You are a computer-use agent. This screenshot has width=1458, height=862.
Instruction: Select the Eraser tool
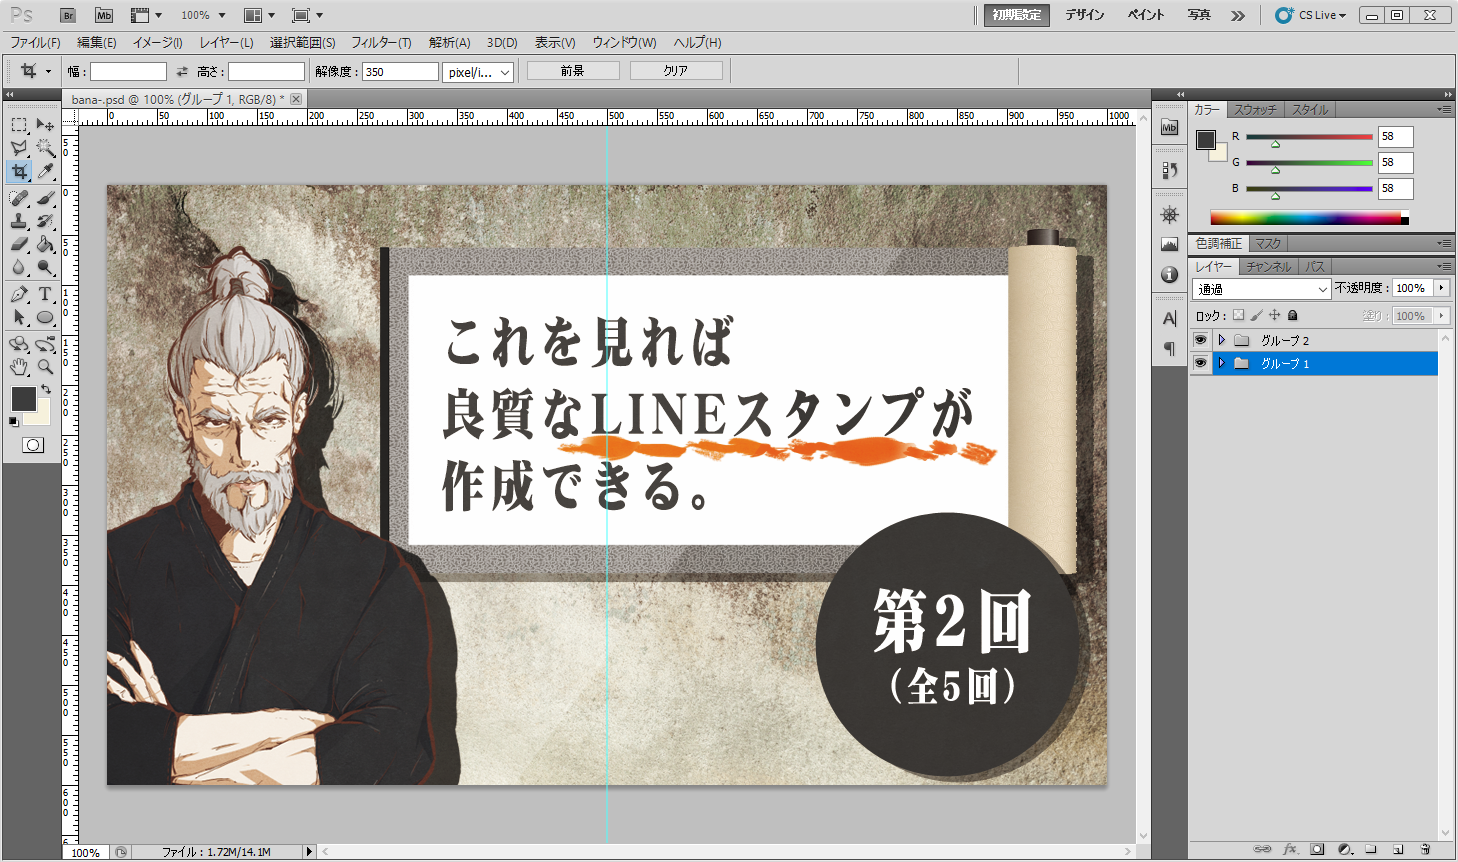click(x=19, y=244)
